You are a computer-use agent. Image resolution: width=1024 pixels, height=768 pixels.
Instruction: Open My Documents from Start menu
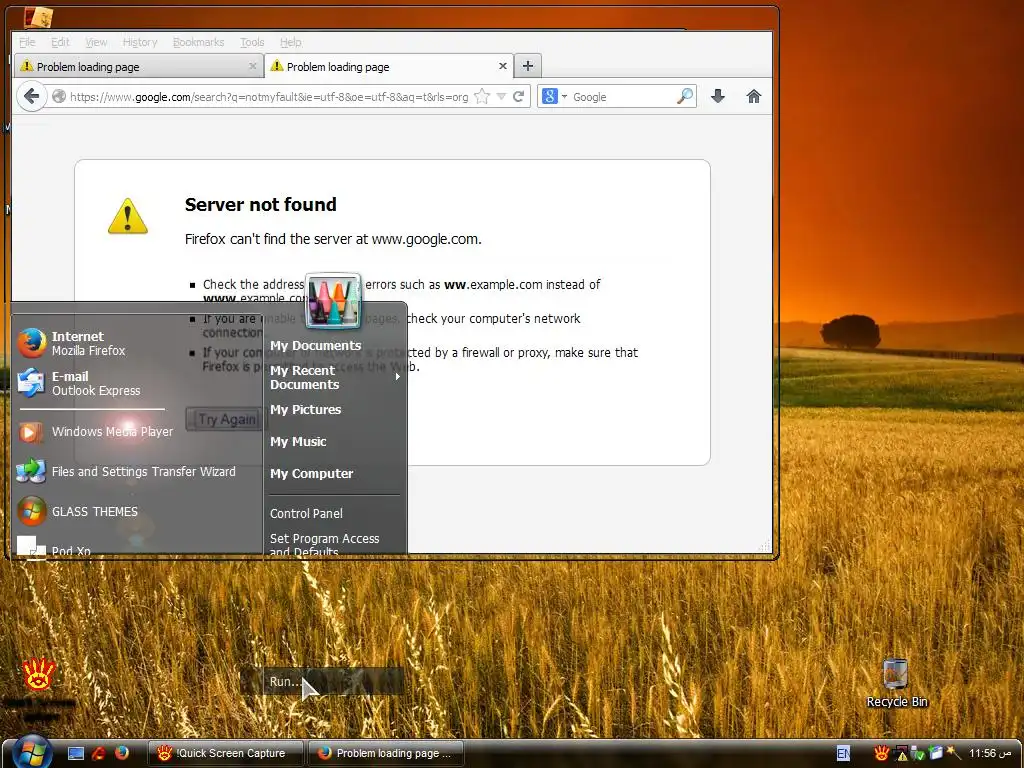click(x=315, y=345)
